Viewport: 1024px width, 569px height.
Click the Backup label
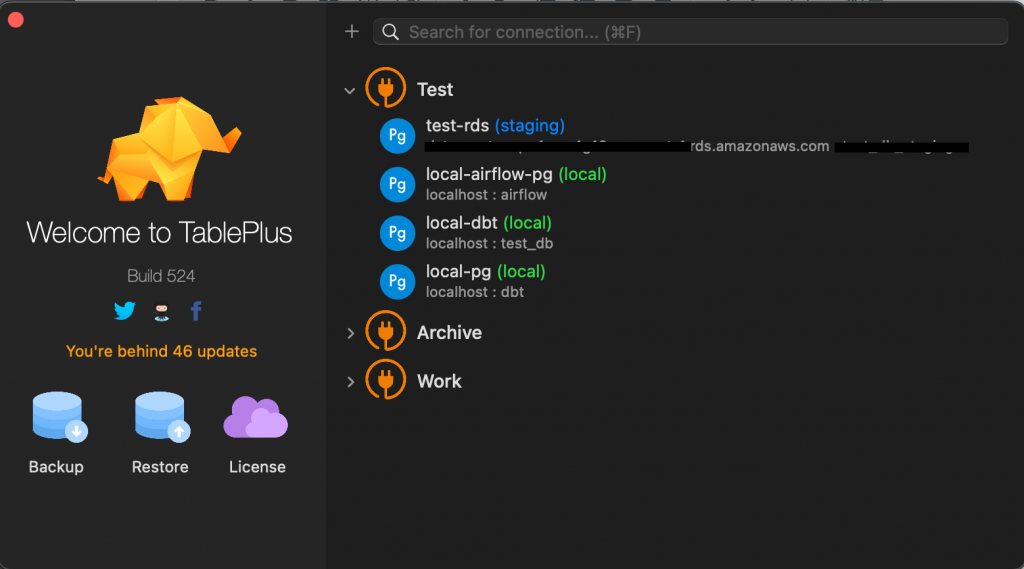pyautogui.click(x=56, y=467)
